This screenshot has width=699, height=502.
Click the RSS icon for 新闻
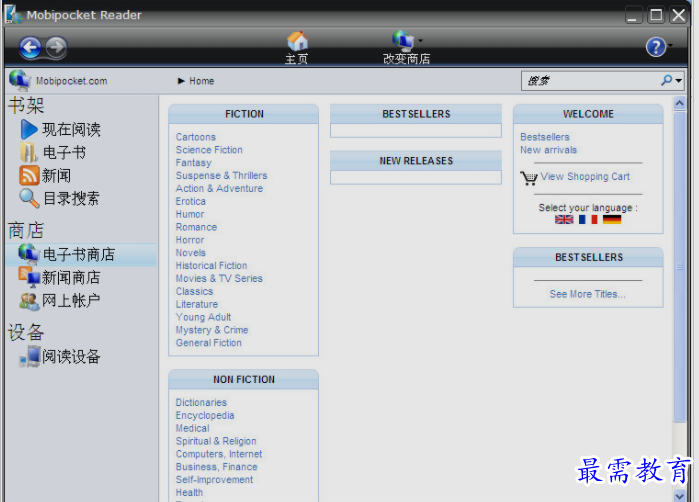(29, 175)
